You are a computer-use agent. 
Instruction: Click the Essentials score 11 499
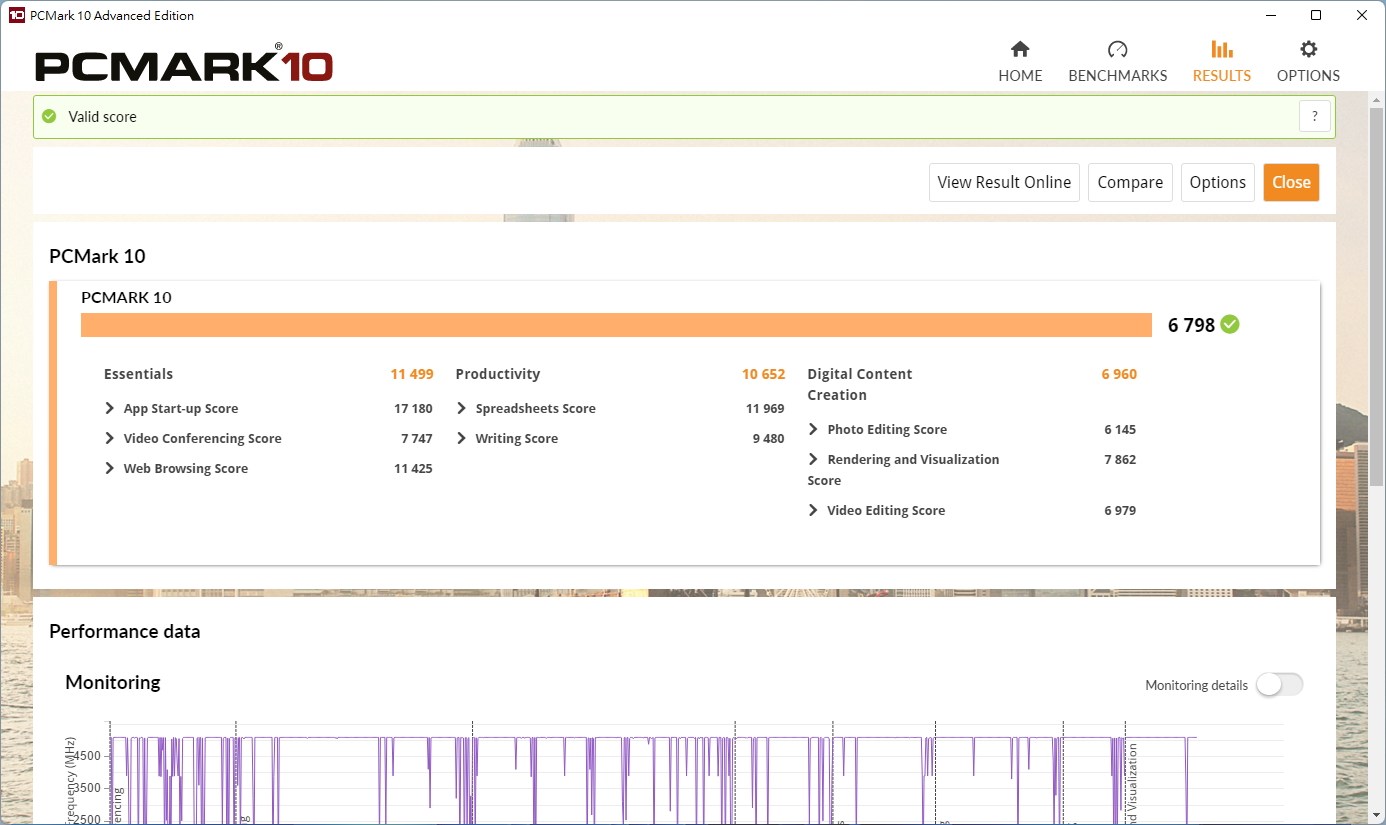(x=412, y=374)
